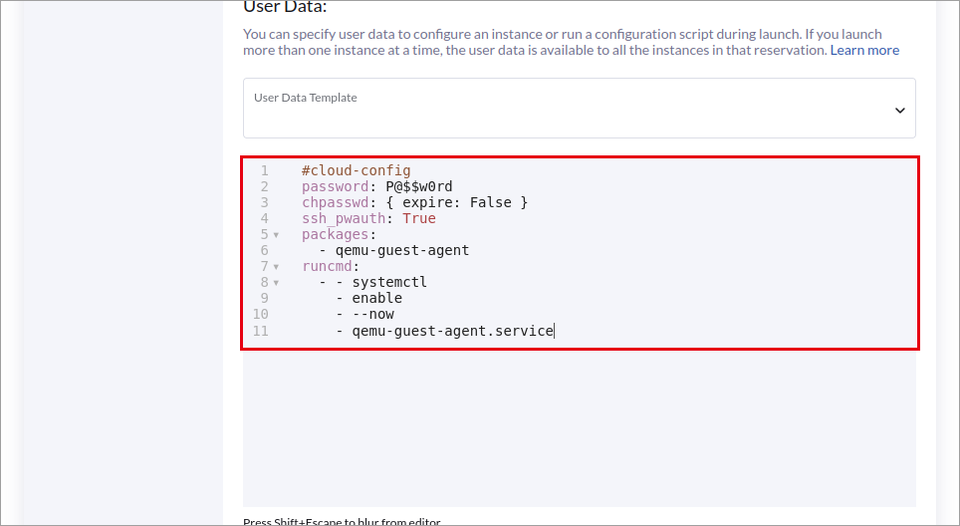Click line number 11 in the gutter
This screenshot has width=960, height=526.
[260, 331]
